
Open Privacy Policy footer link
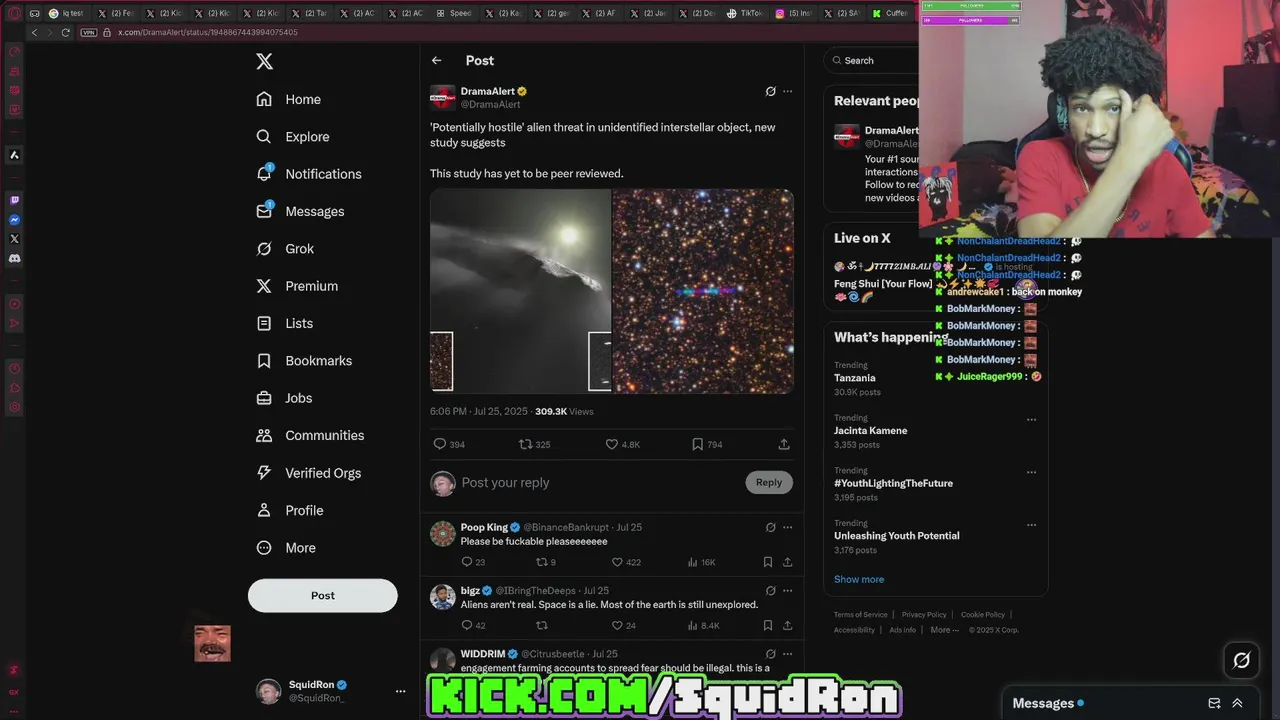924,615
